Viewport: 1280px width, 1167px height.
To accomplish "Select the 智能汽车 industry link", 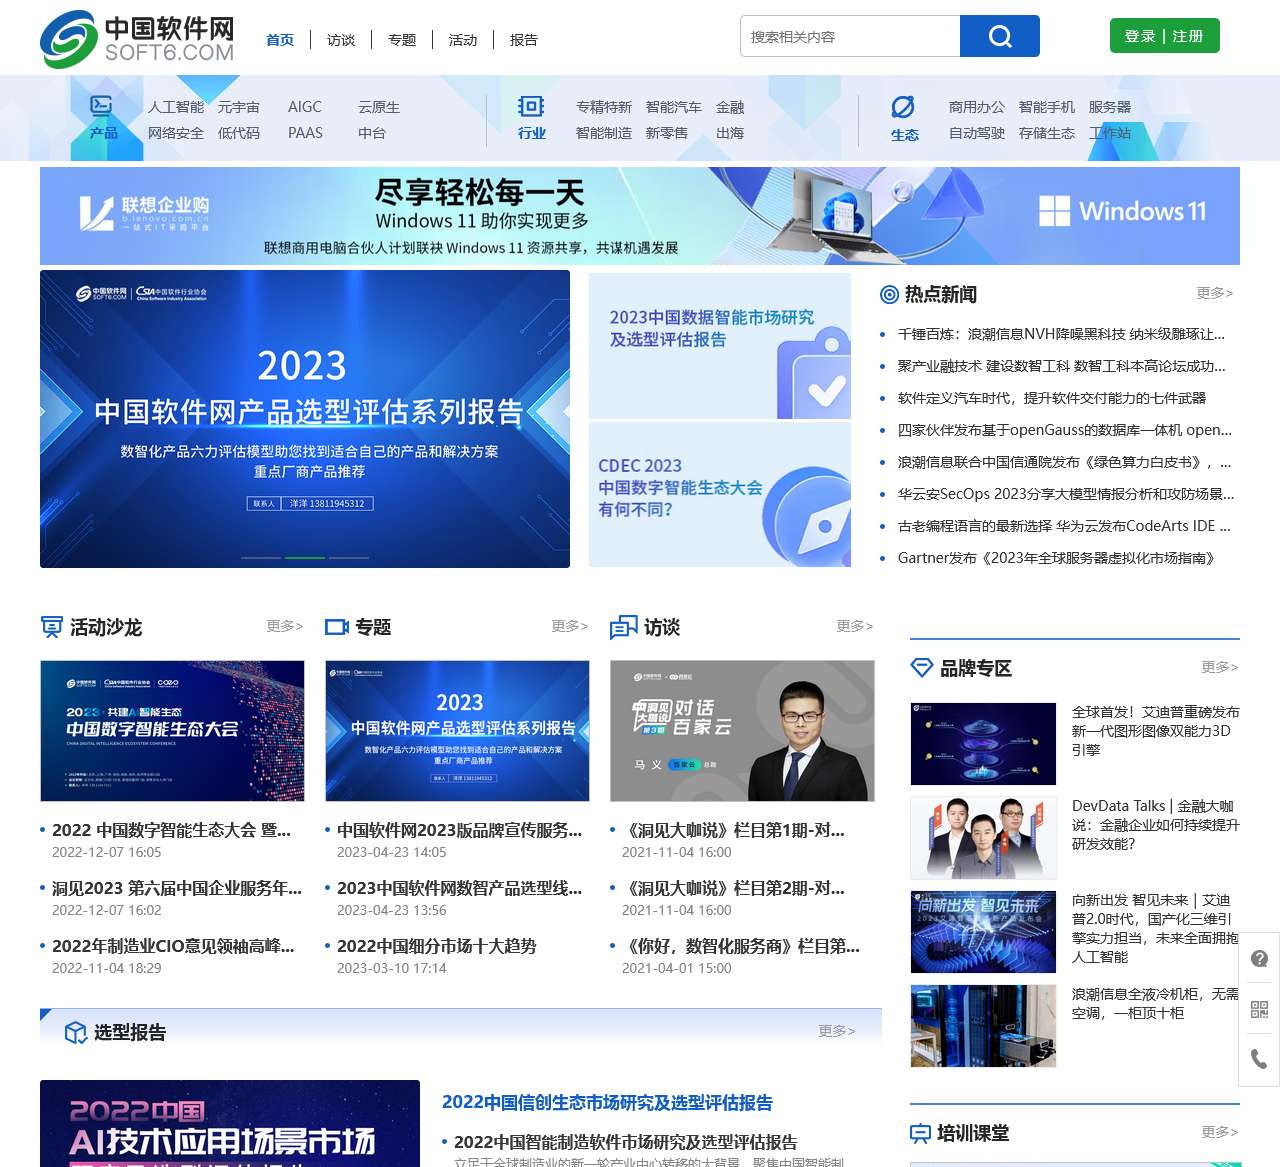I will pos(674,107).
